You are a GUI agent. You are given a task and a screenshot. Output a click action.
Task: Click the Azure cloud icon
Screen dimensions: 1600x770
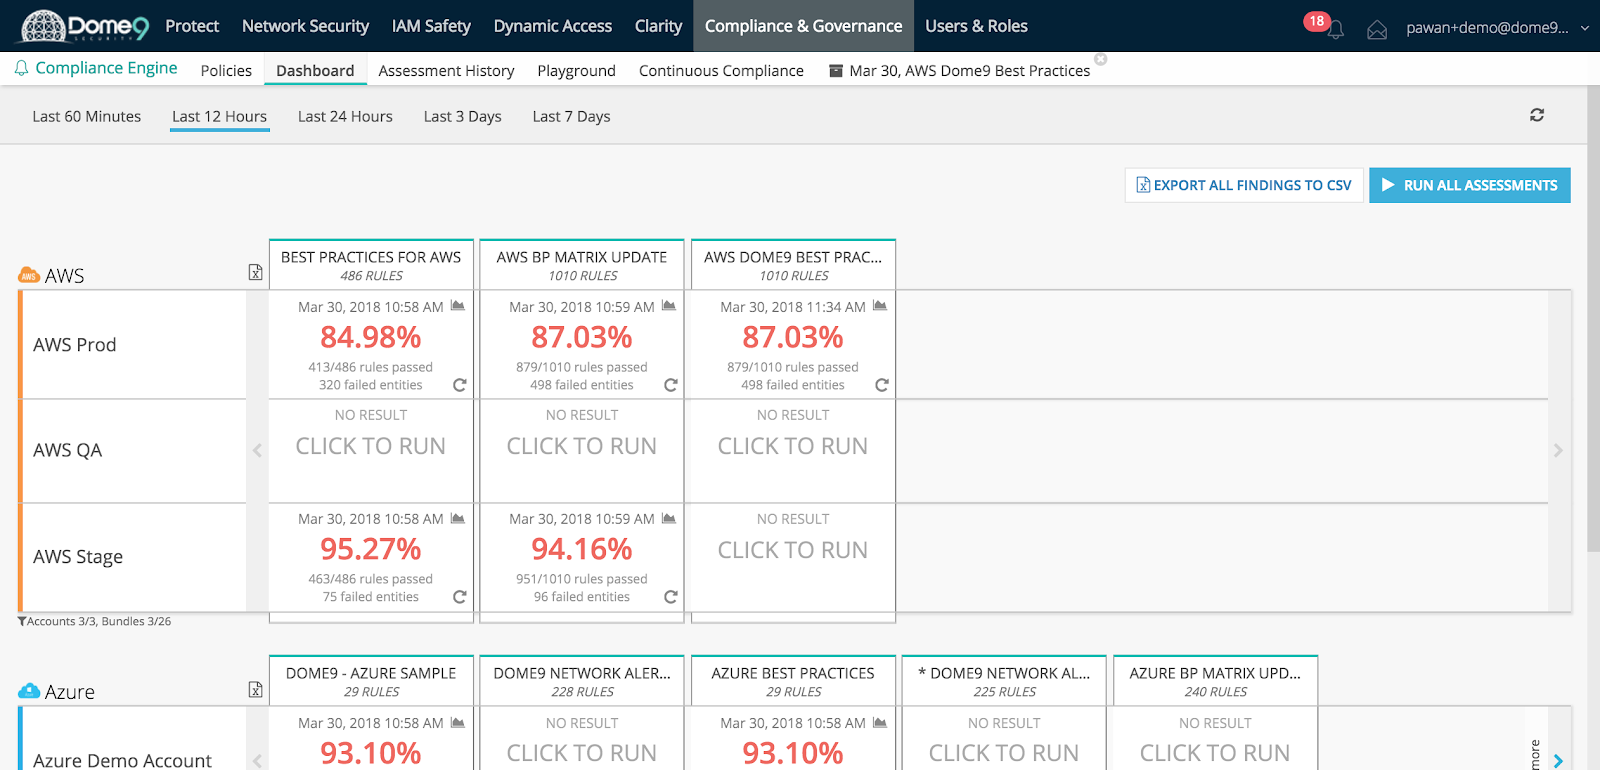coord(29,691)
